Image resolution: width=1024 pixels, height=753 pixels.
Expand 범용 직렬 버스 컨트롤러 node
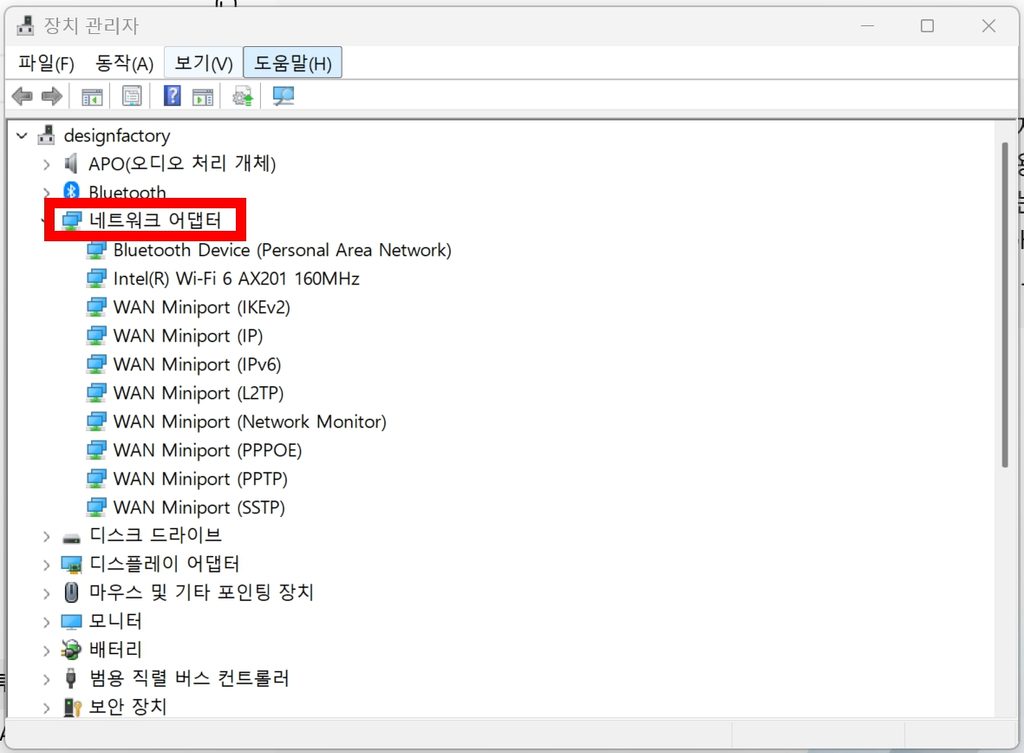[46, 679]
